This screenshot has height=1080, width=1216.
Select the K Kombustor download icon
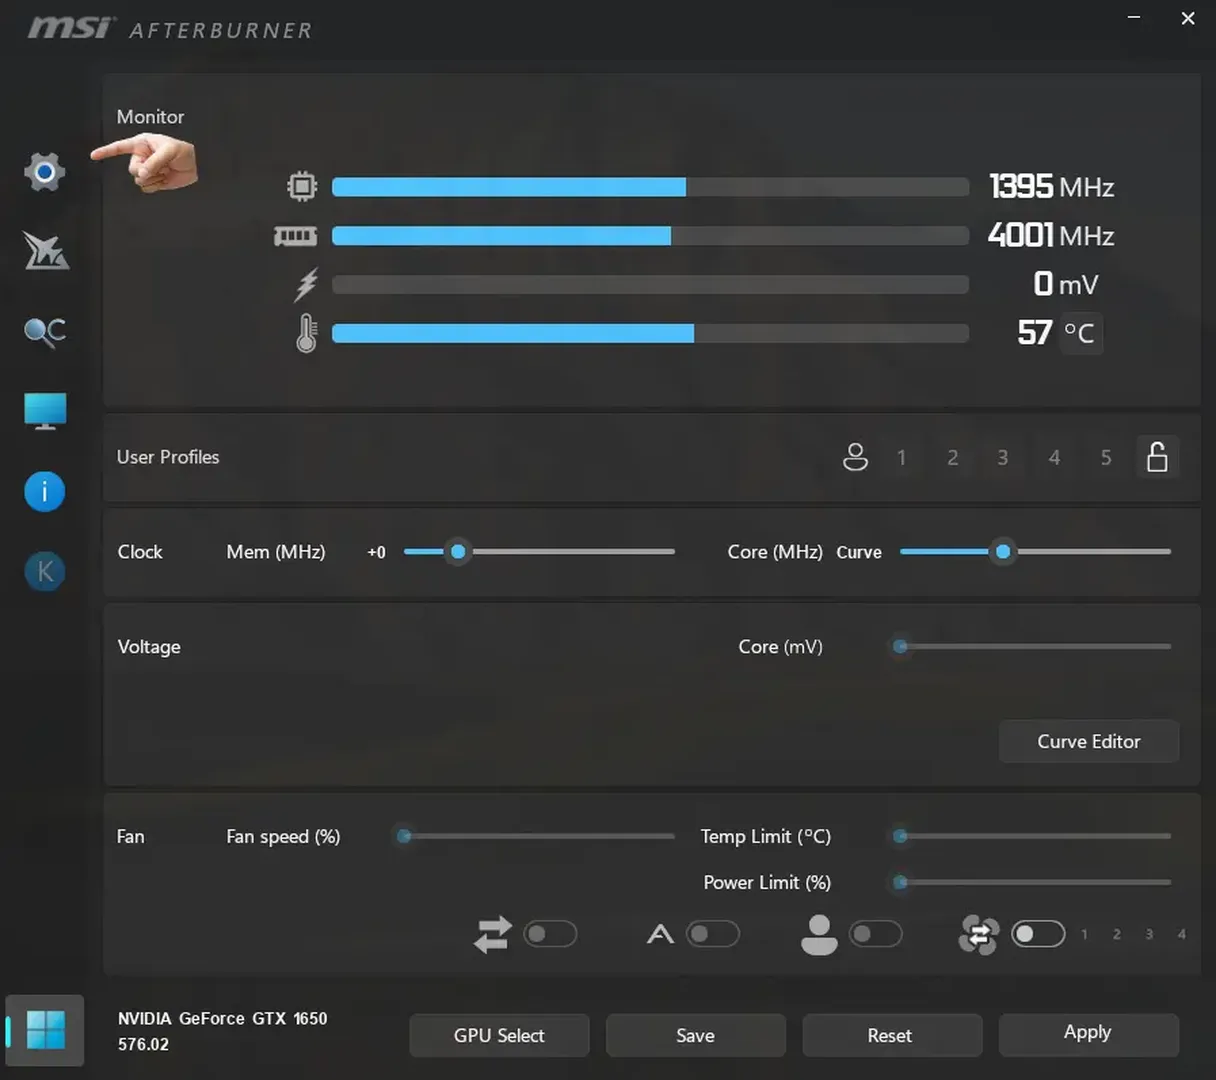44,571
